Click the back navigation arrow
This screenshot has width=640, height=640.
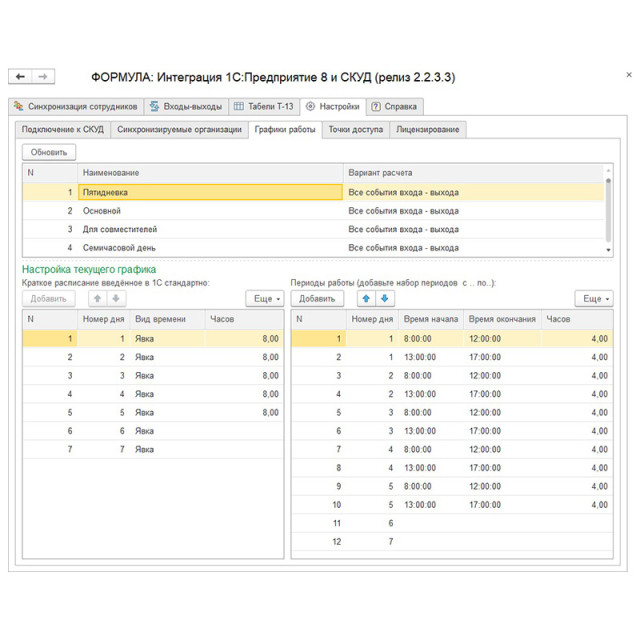20,77
